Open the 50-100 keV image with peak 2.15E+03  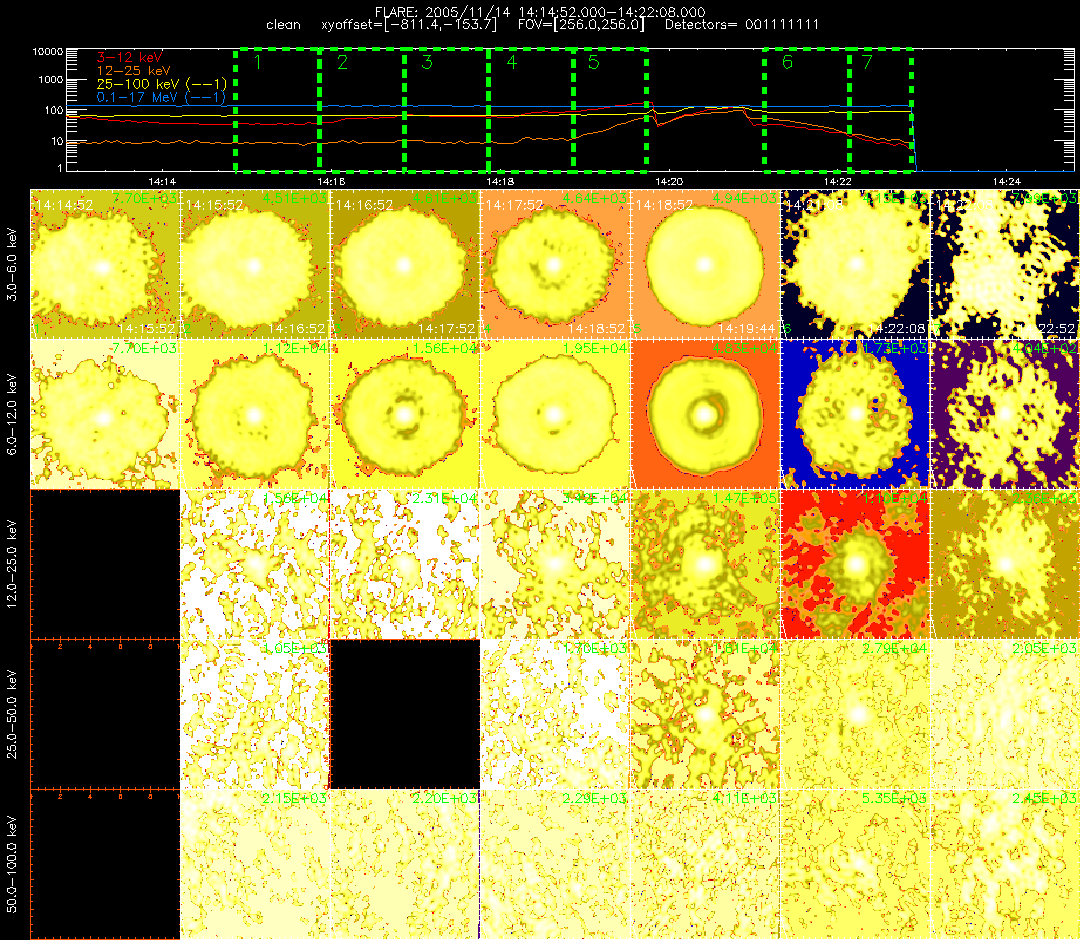[x=255, y=865]
